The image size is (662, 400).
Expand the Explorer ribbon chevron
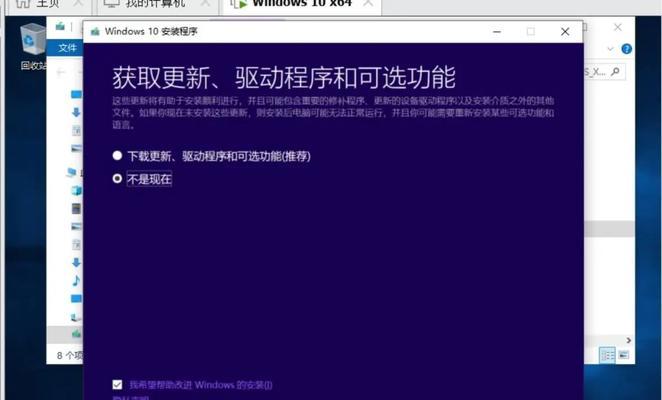coord(610,49)
